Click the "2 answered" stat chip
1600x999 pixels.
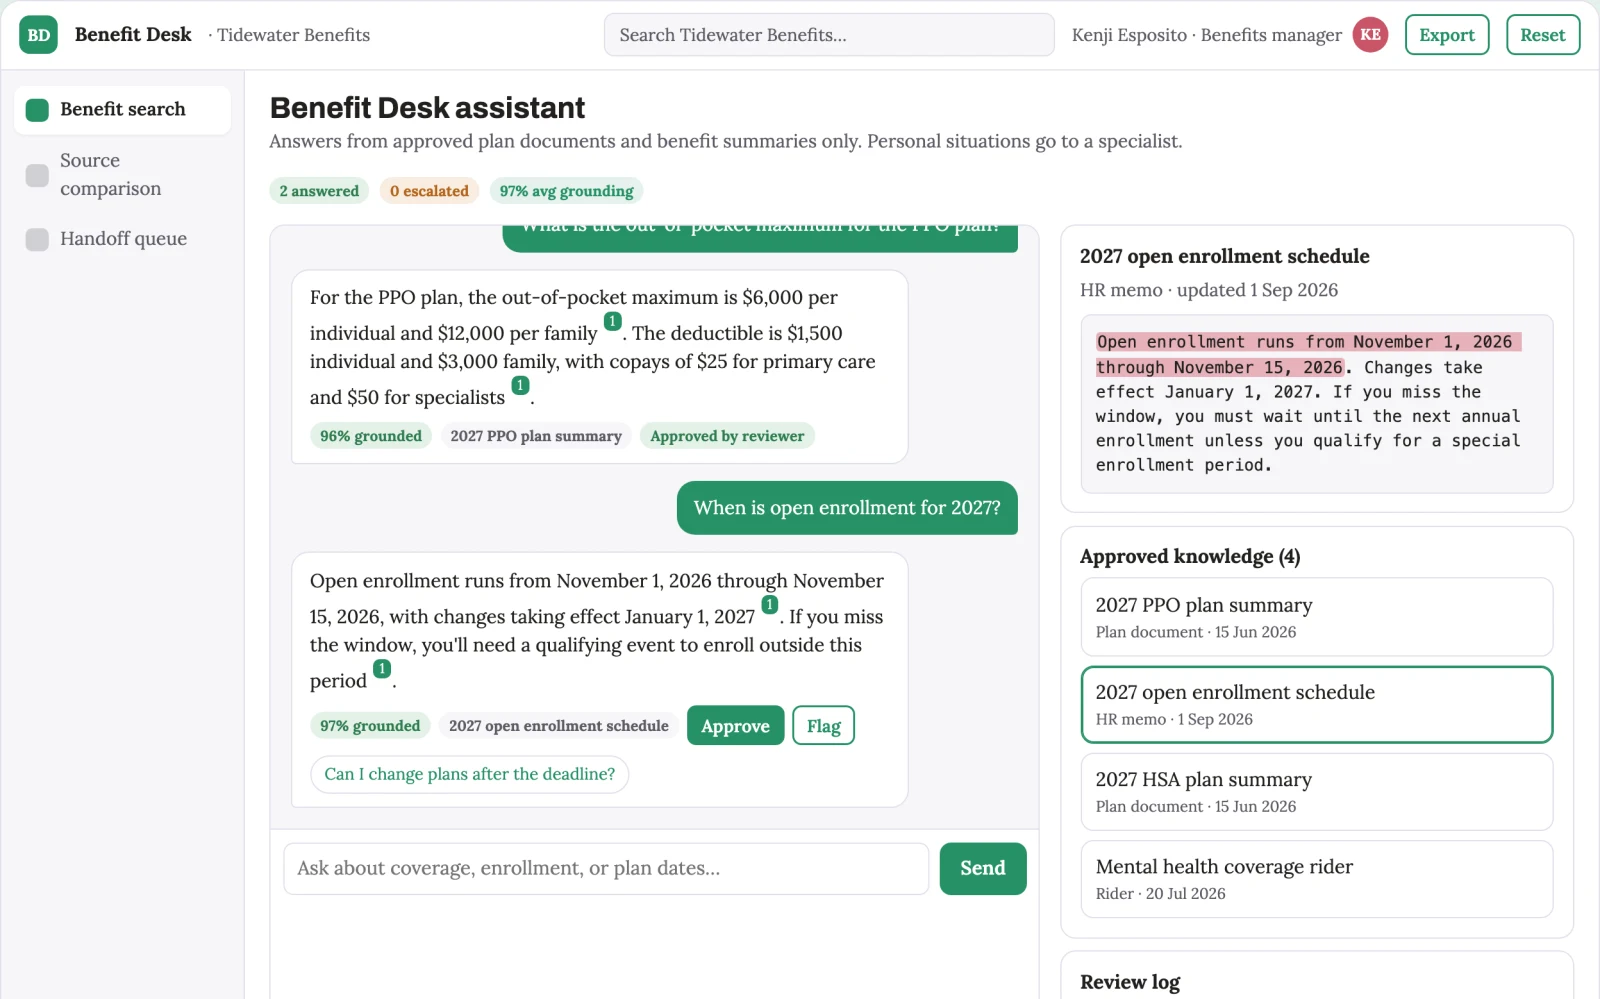coord(319,191)
